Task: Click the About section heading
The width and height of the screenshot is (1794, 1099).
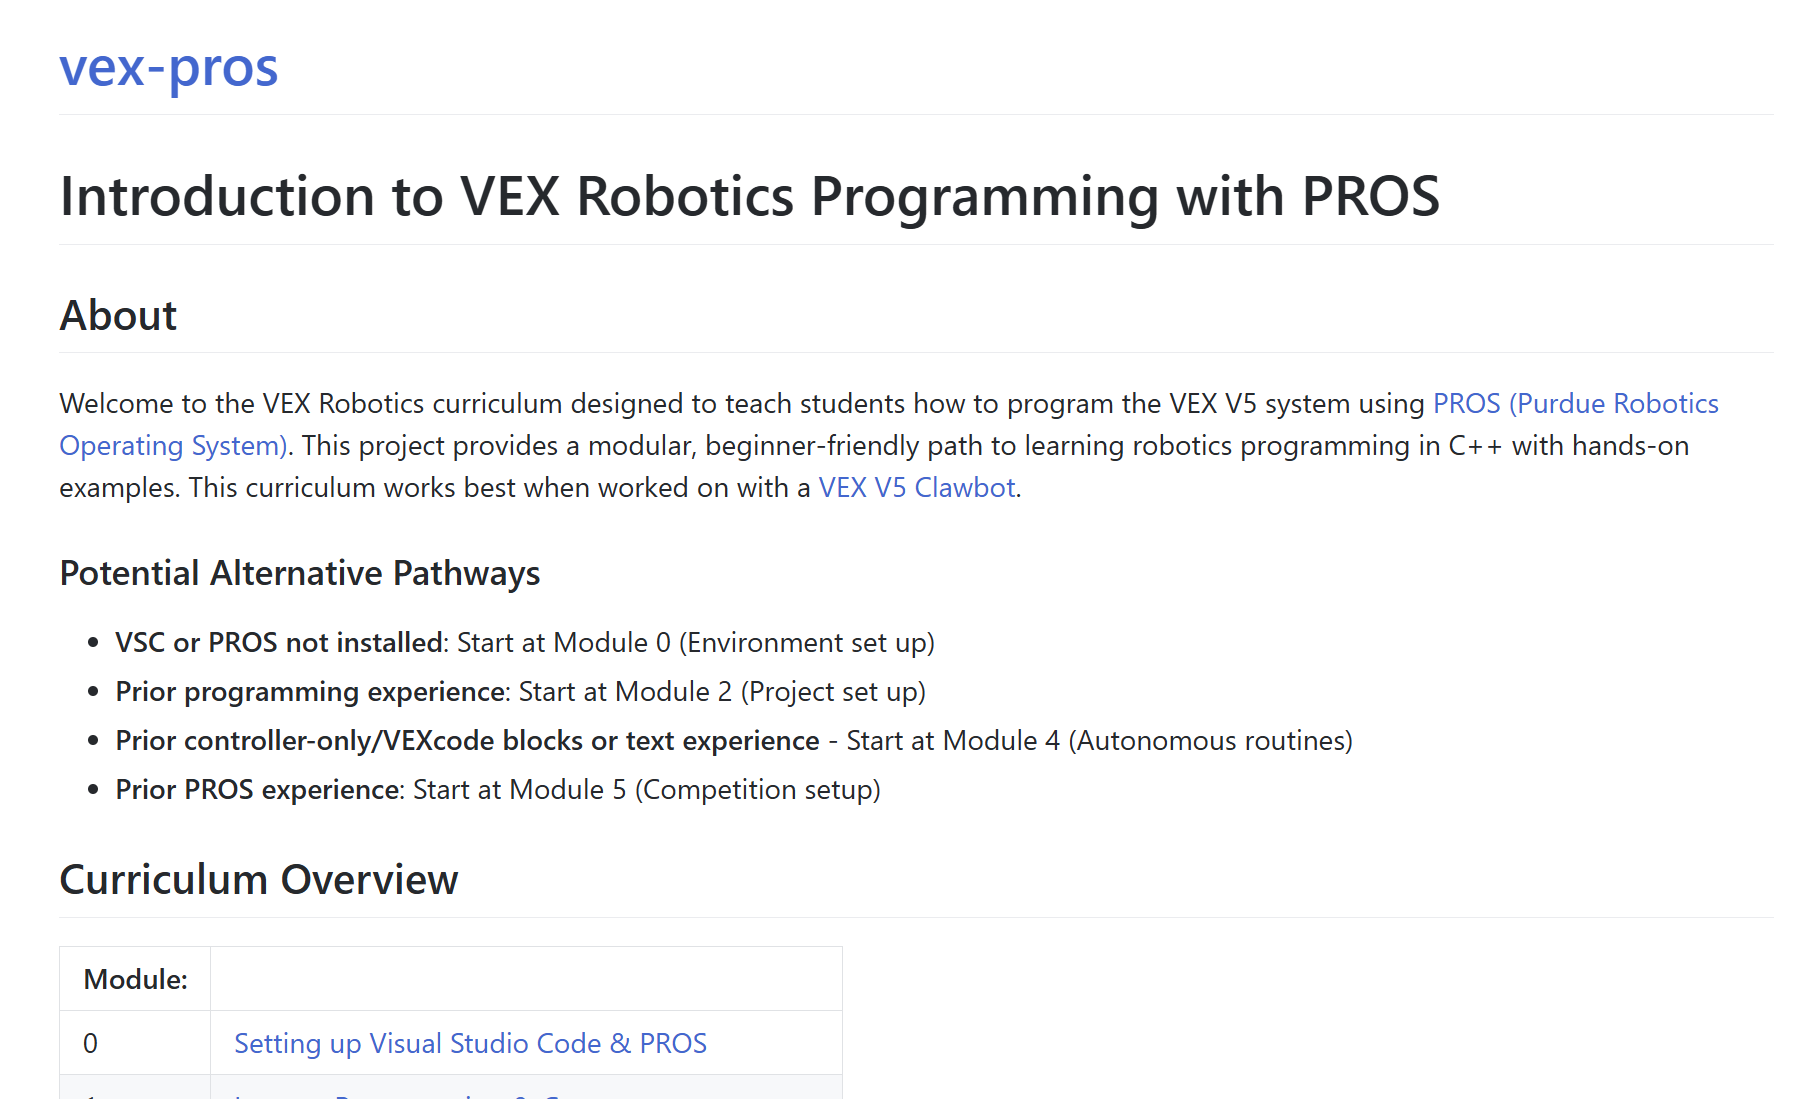Action: point(118,316)
